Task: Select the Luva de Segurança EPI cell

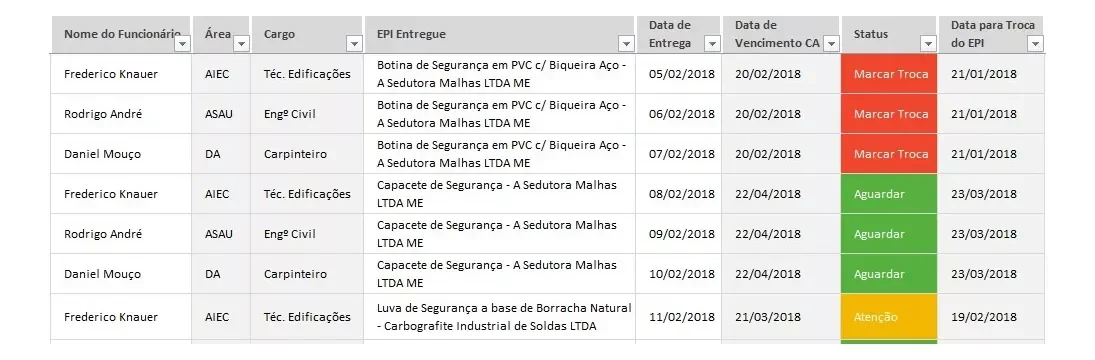Action: pos(500,317)
